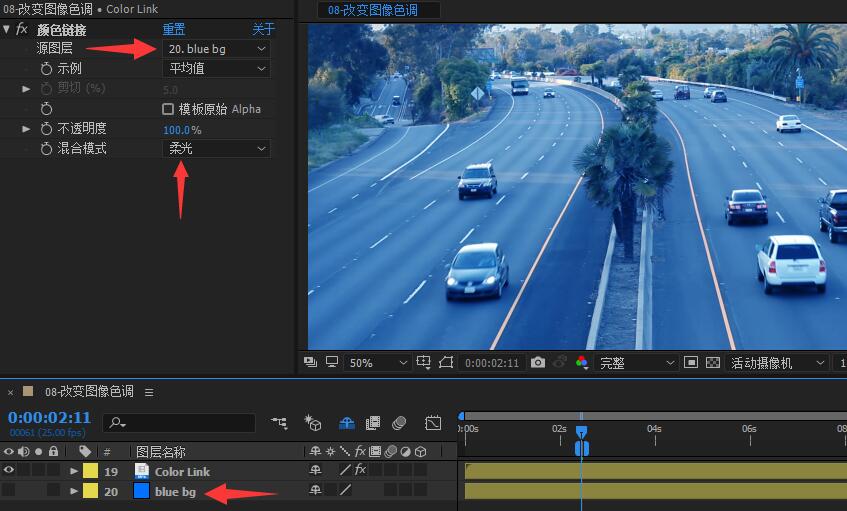
Task: Click 重置 to reset the effect
Action: pos(174,29)
